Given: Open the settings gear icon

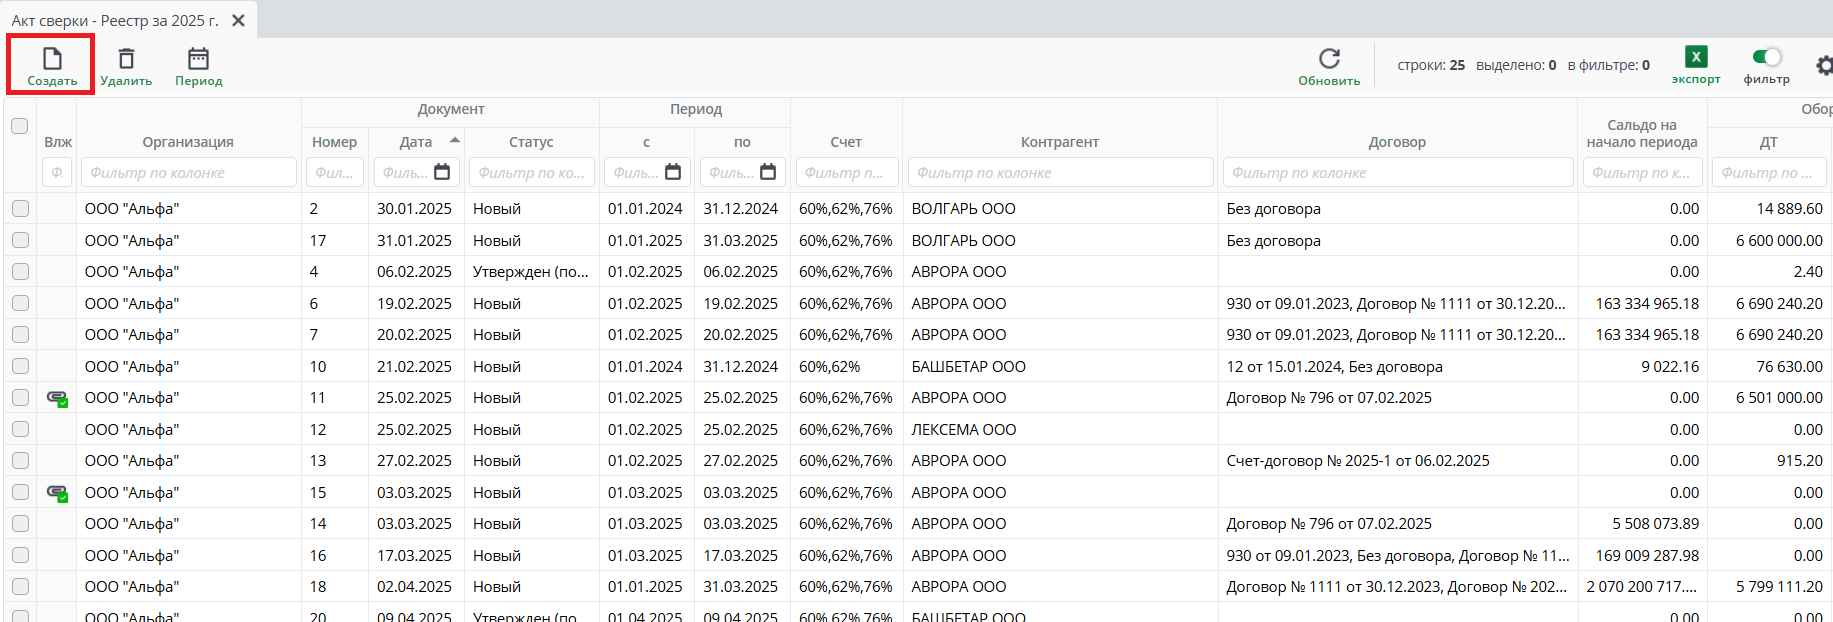Looking at the screenshot, I should 1824,66.
